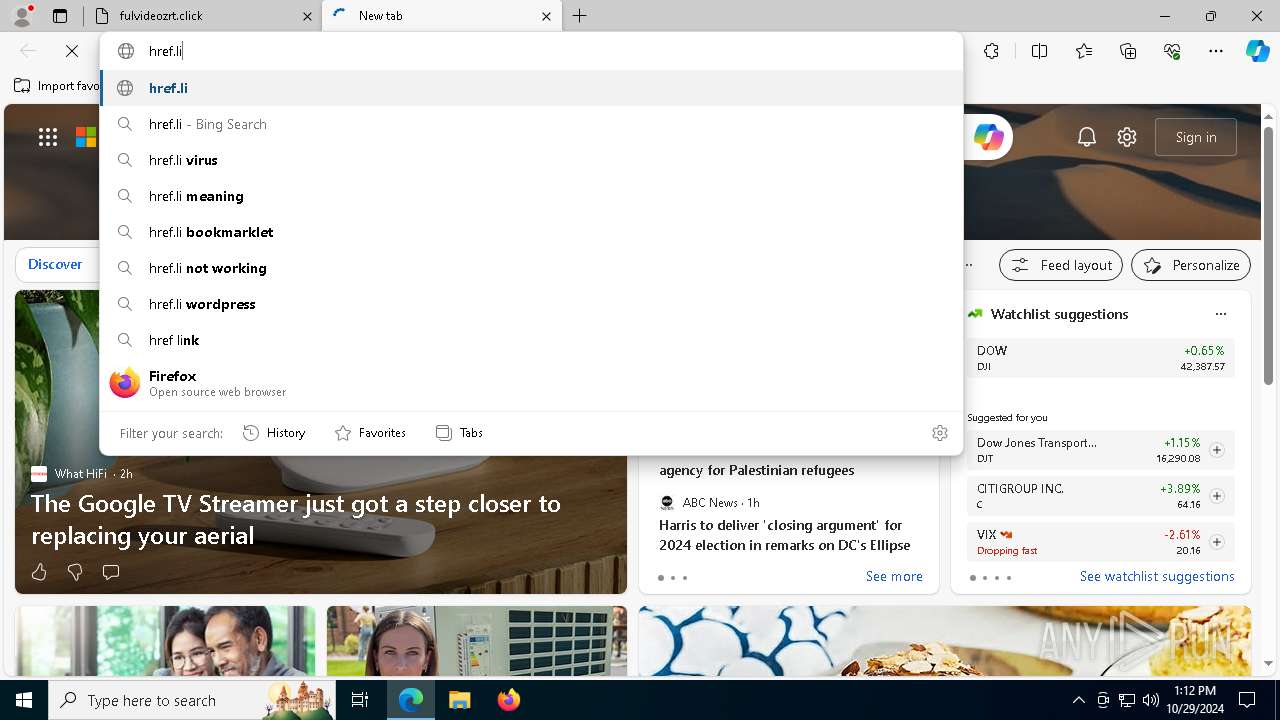Click the Sign in button

pos(1196,137)
